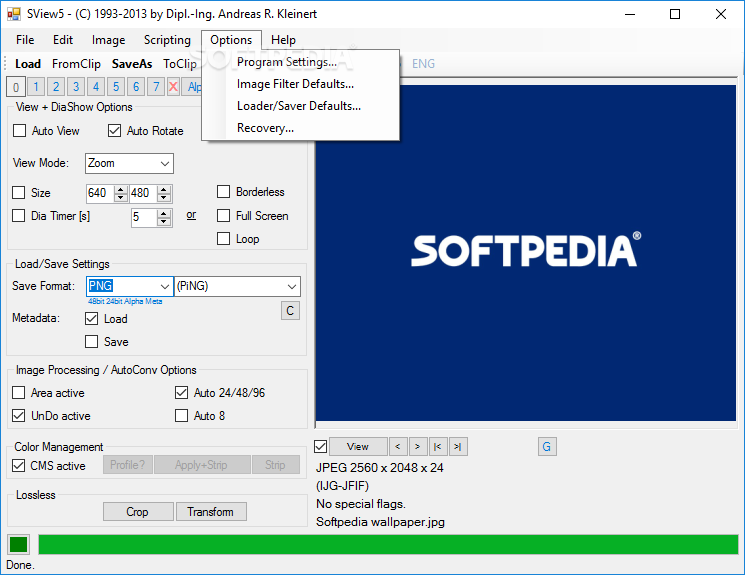Increase the height 480 spinner
This screenshot has width=745, height=575.
click(x=164, y=189)
